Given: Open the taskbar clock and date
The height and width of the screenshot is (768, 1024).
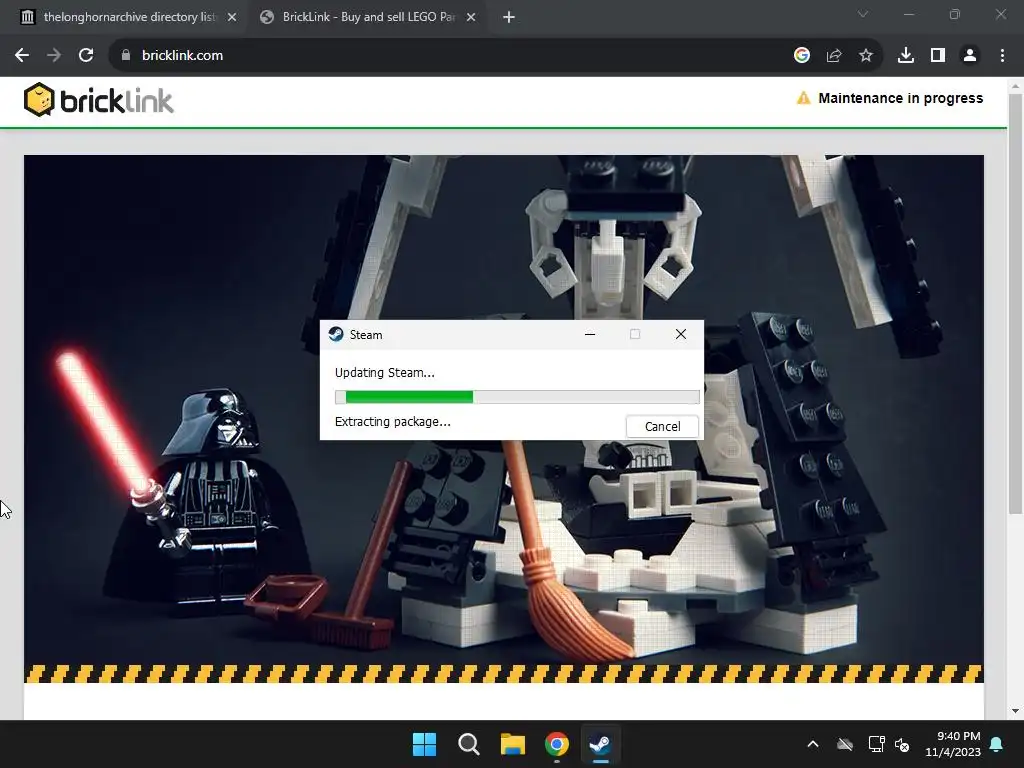Looking at the screenshot, I should pos(953,744).
